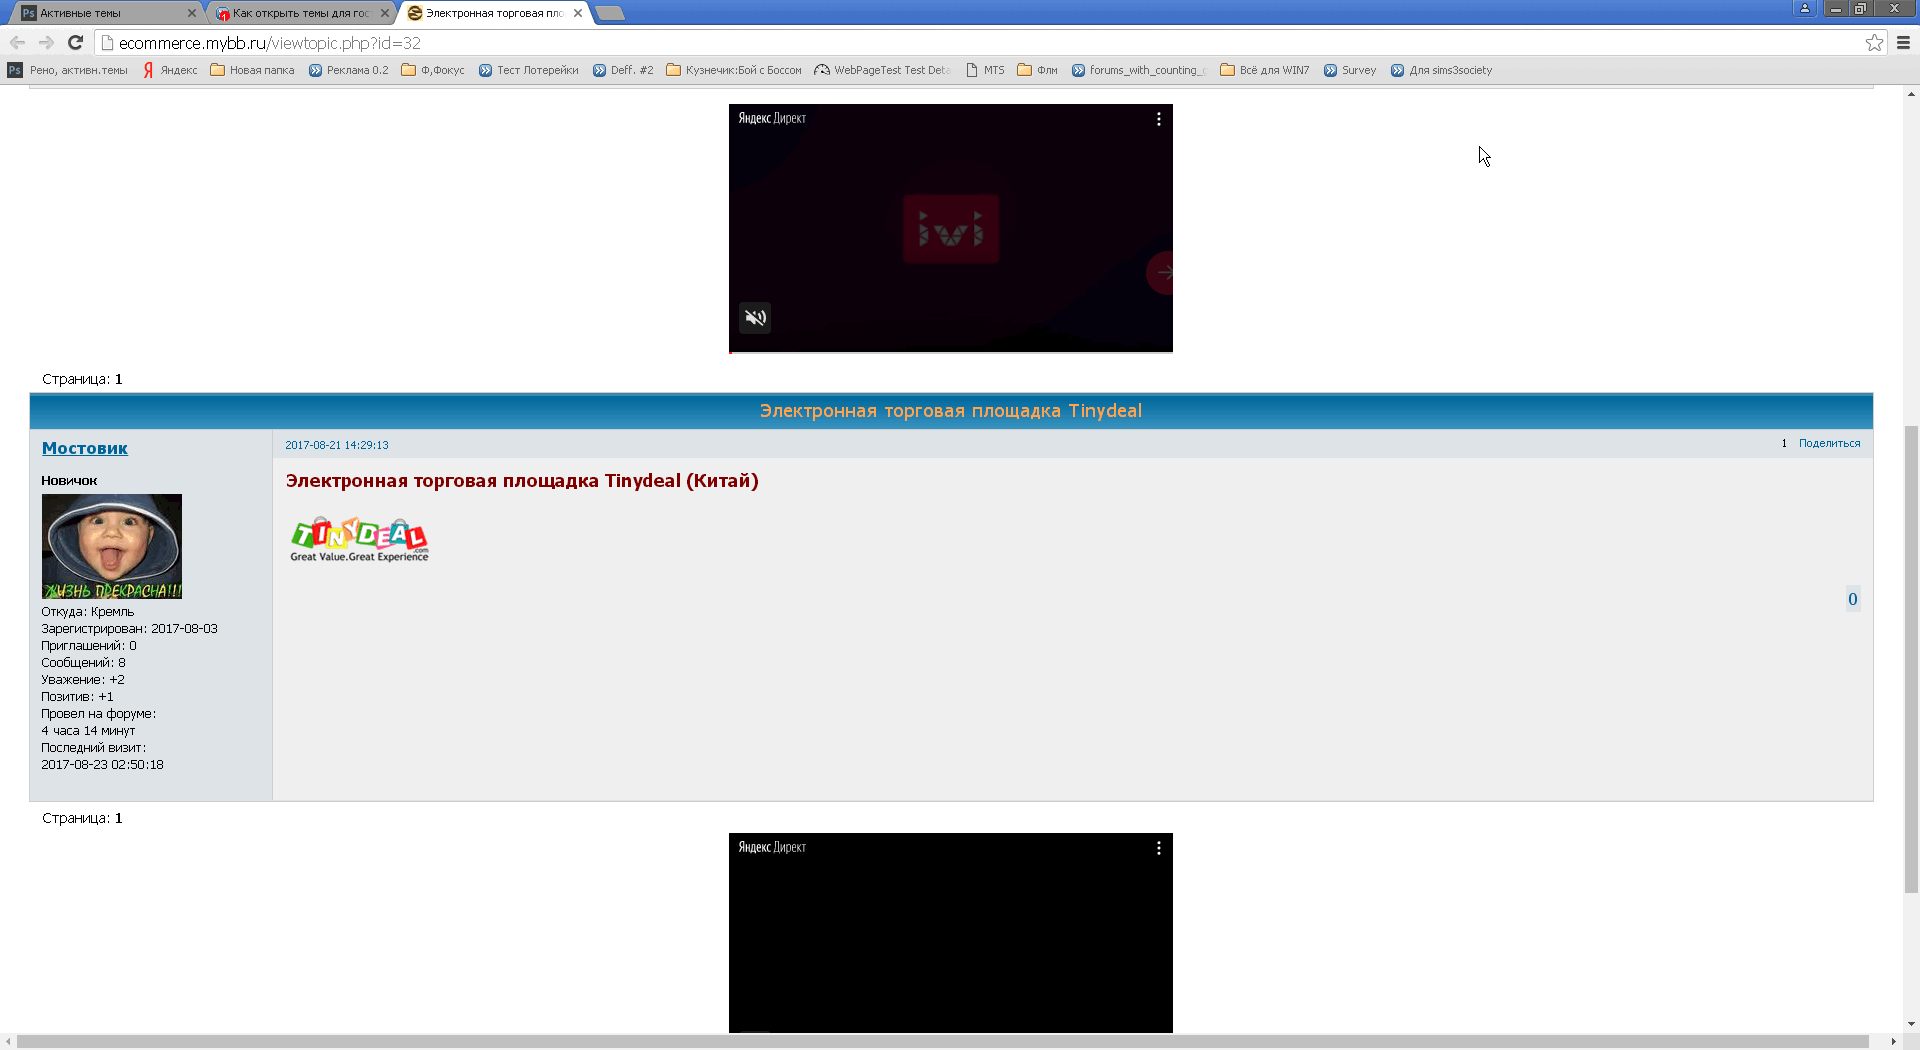
Task: Open the Для sims3society bookmark
Action: pos(1441,70)
